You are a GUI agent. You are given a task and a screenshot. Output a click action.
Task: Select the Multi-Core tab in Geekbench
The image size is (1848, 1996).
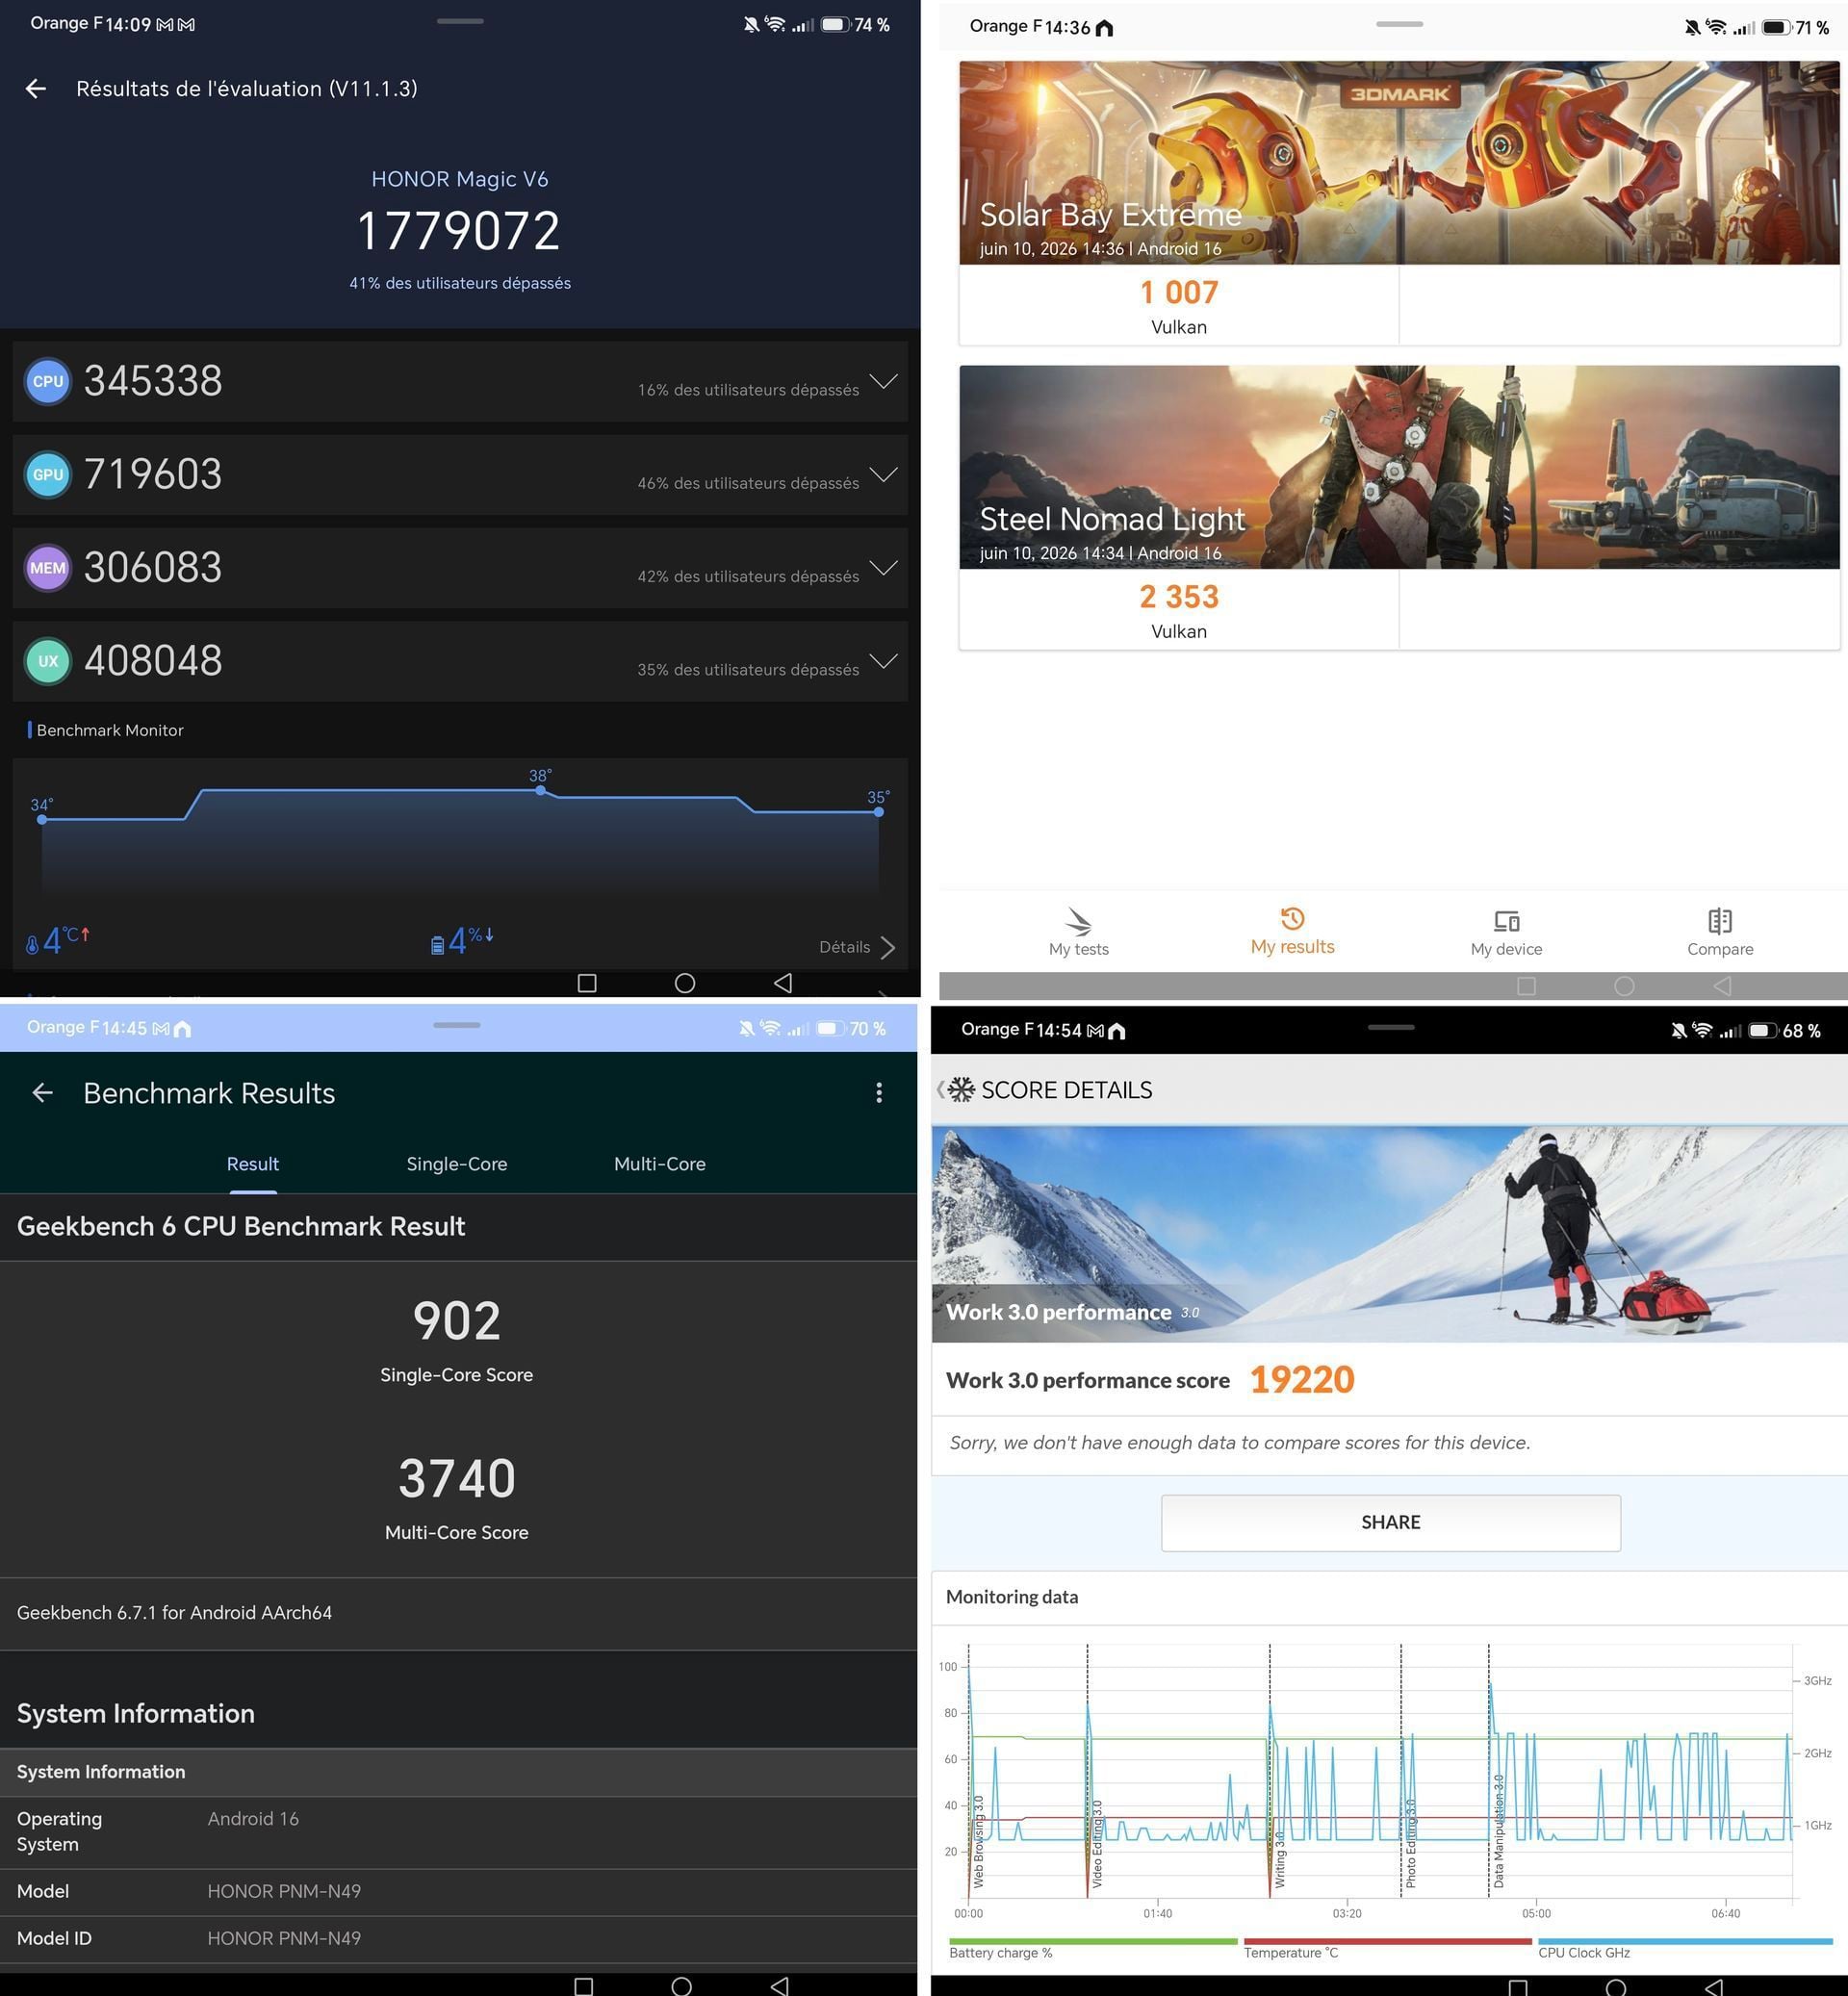point(660,1164)
